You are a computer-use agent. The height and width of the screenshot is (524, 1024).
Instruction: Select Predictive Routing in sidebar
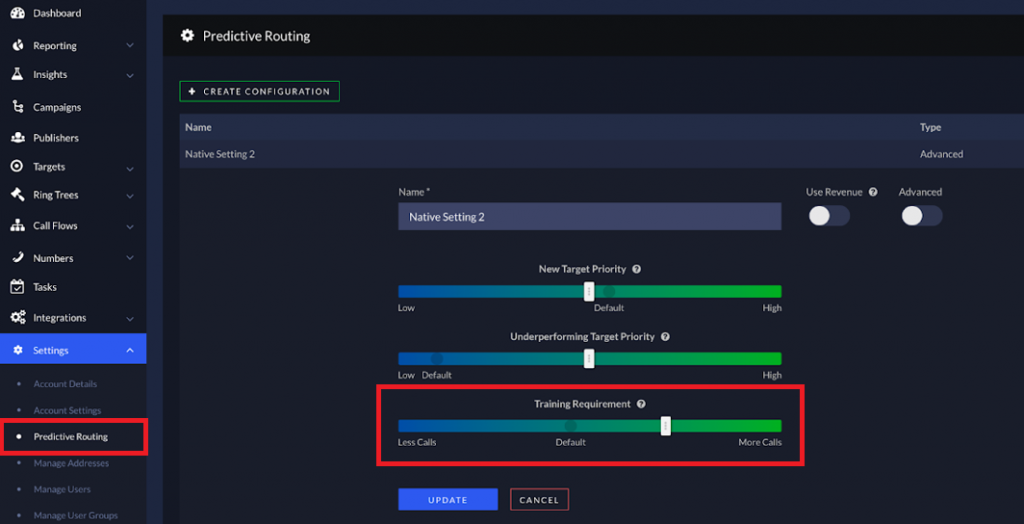click(70, 437)
